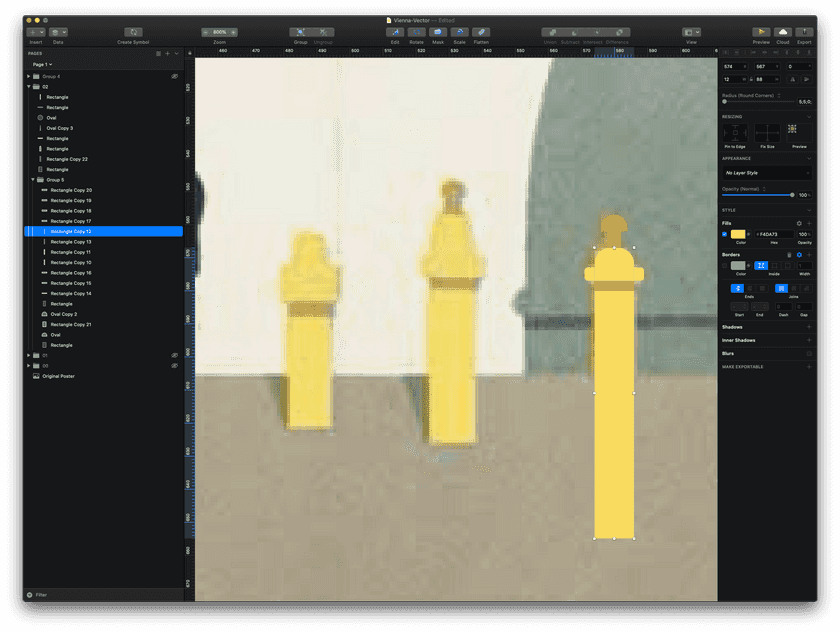Screen dimensions: 840x632
Task: Apply a Mask using the toolbar icon
Action: point(438,32)
